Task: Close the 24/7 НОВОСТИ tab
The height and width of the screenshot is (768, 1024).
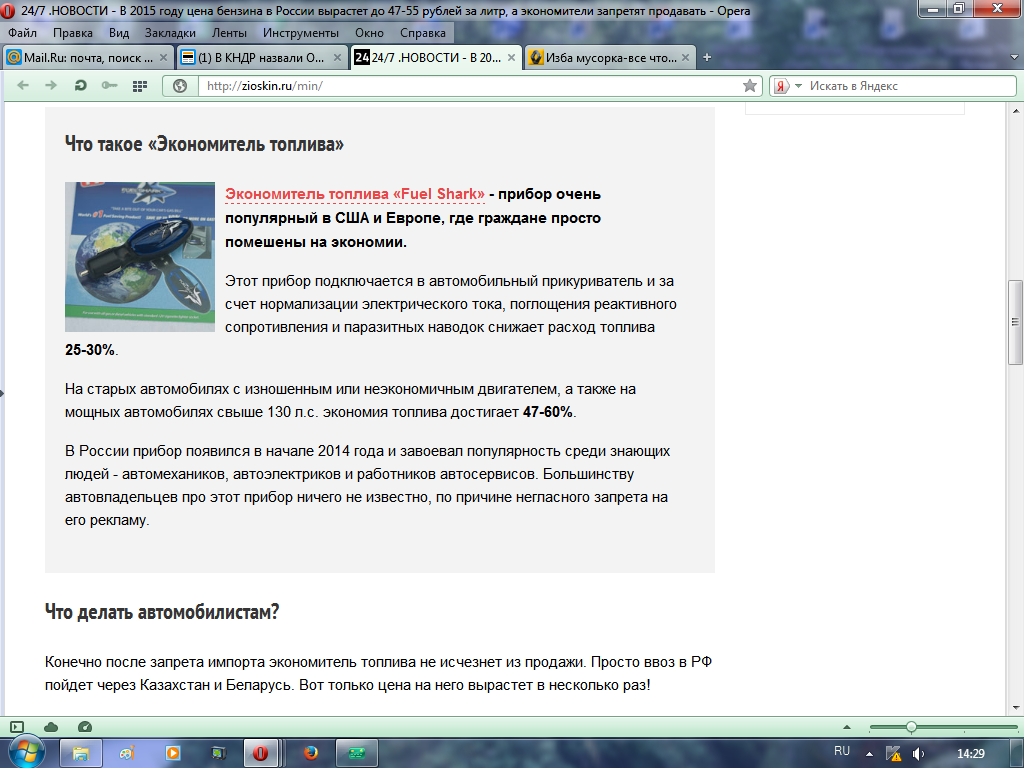Action: pos(511,57)
